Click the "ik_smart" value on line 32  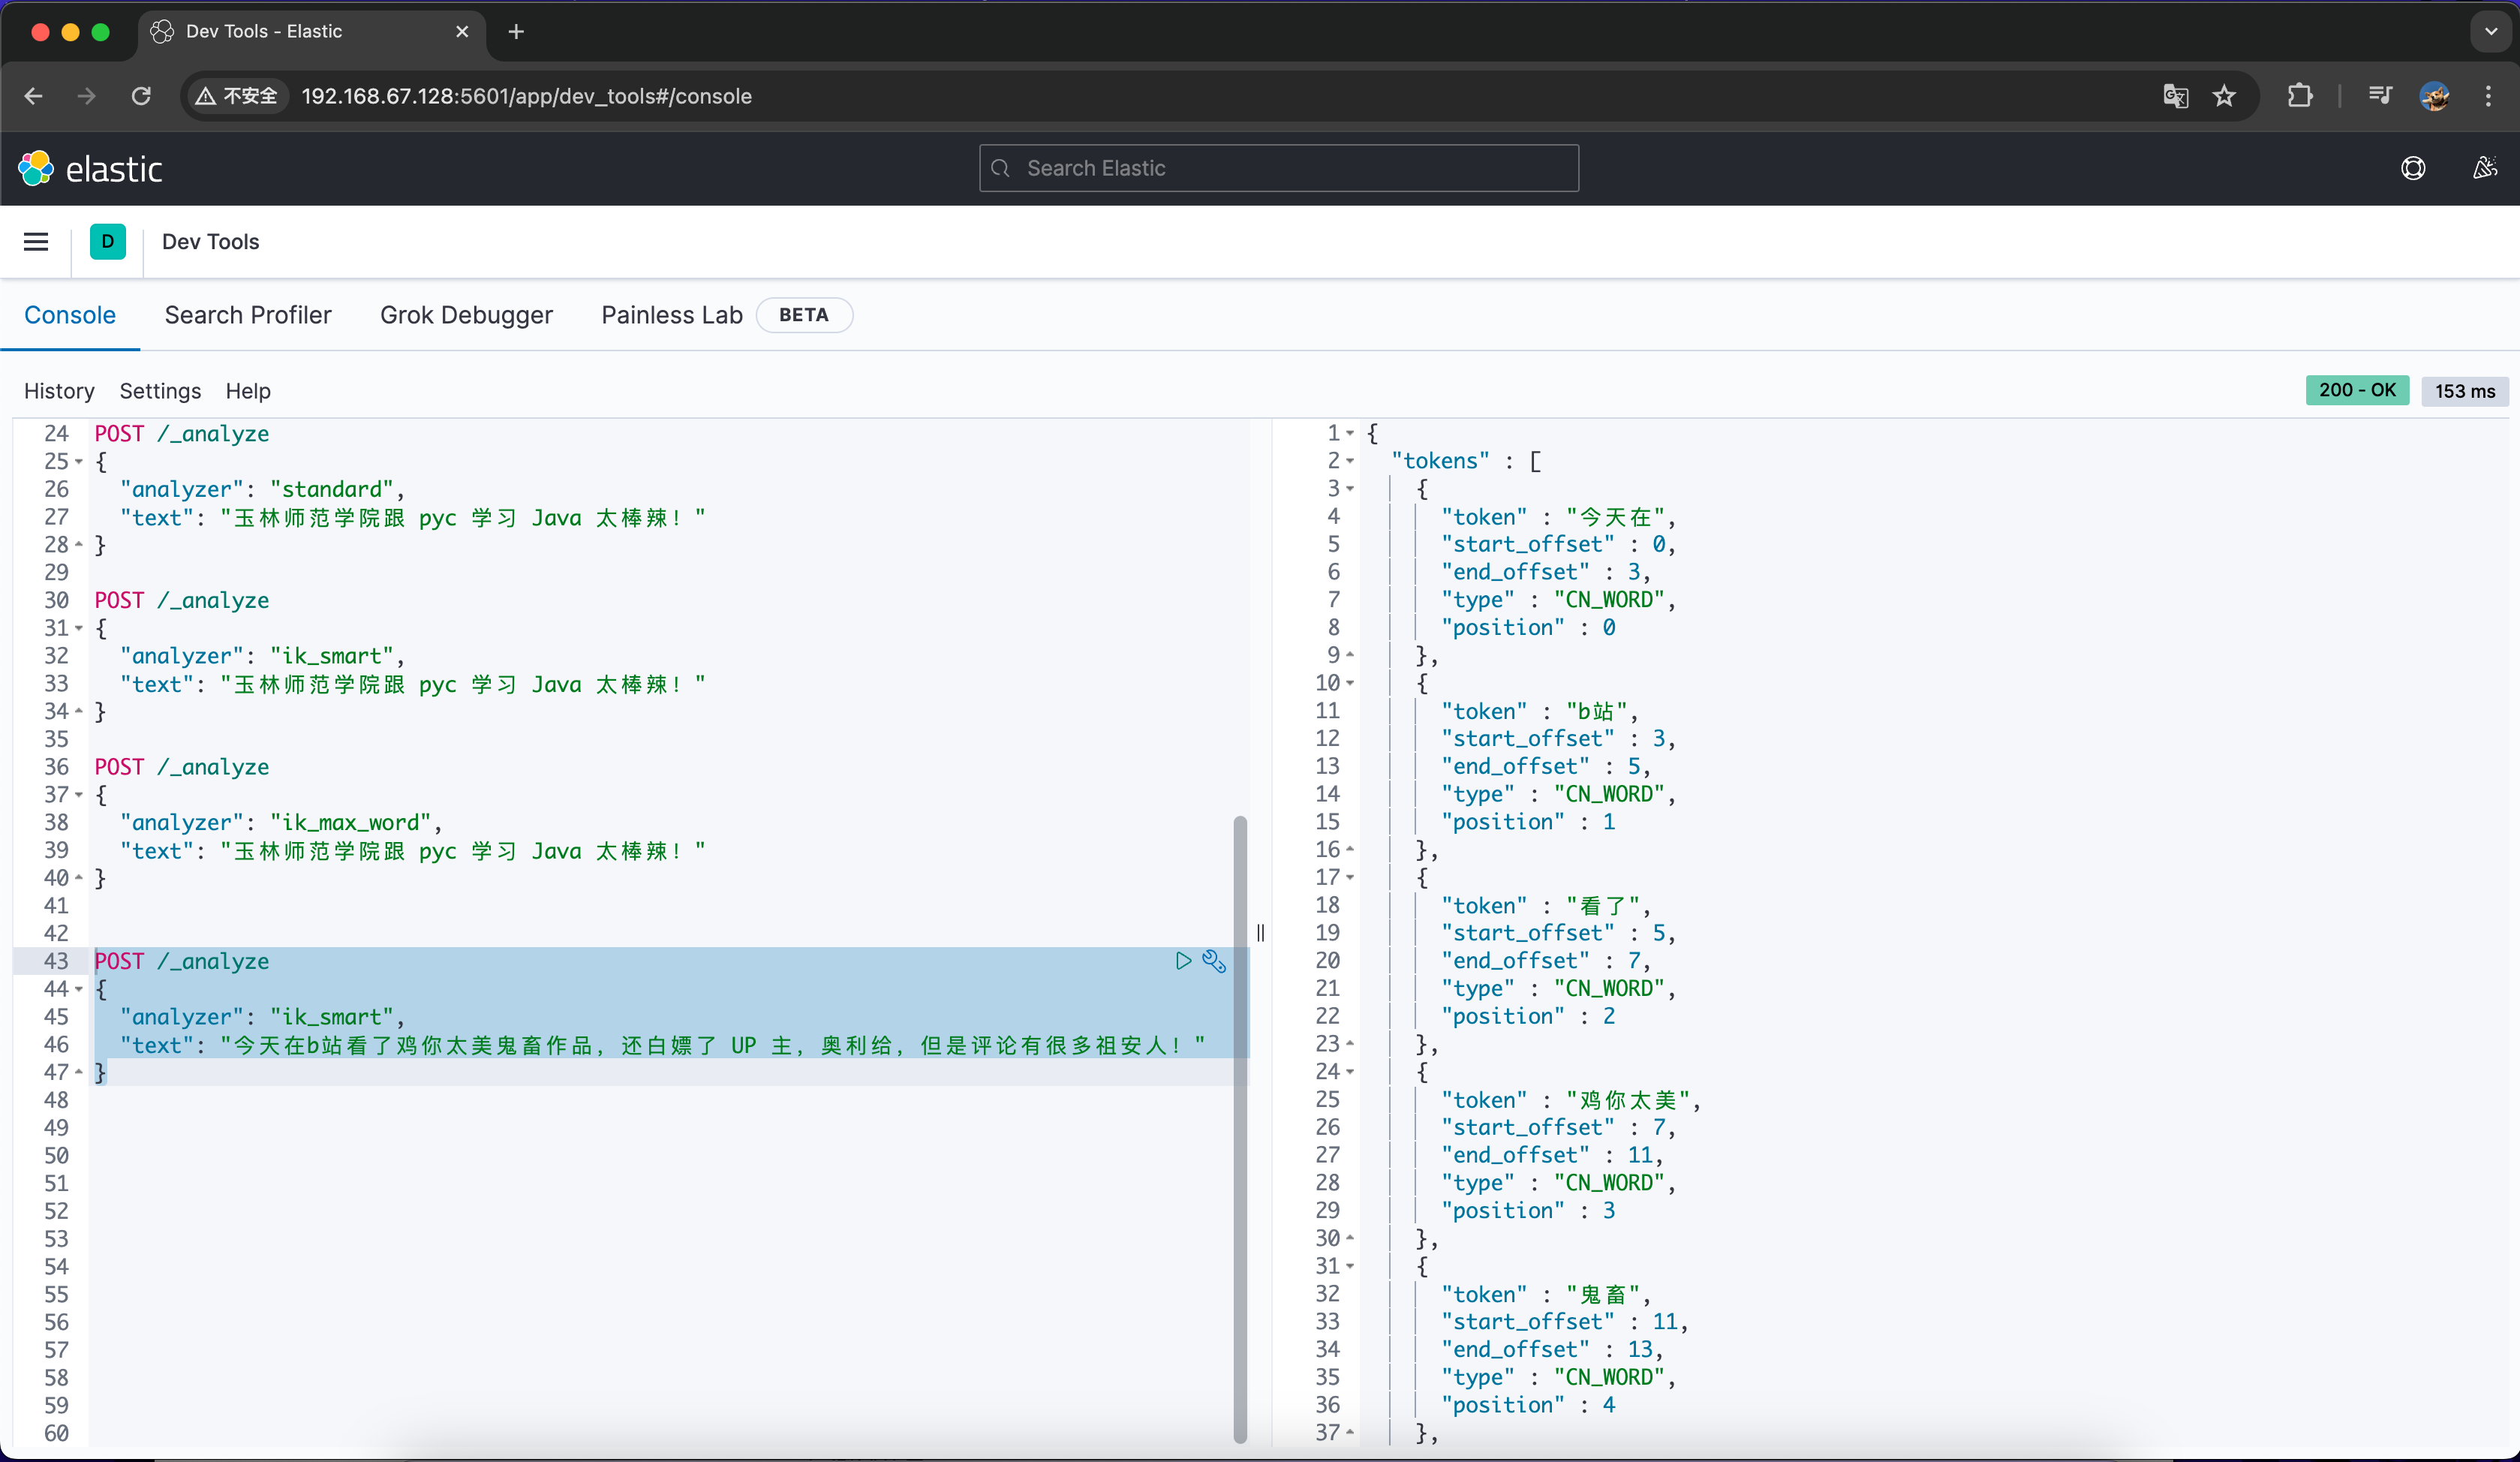coord(331,656)
